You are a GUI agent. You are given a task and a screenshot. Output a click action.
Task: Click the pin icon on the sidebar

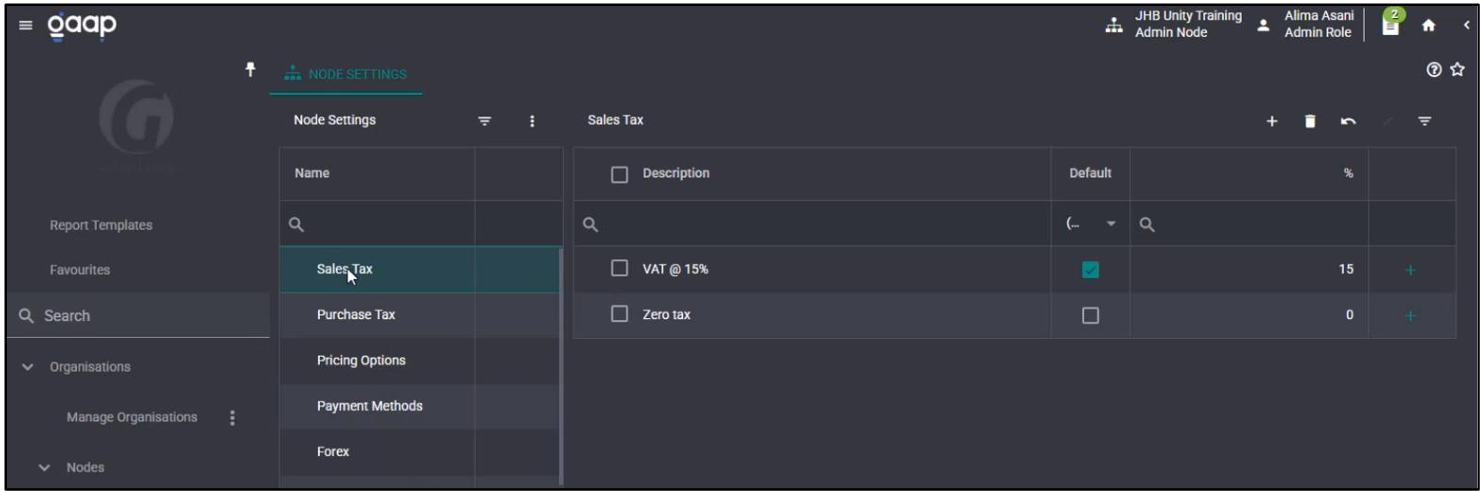click(251, 69)
